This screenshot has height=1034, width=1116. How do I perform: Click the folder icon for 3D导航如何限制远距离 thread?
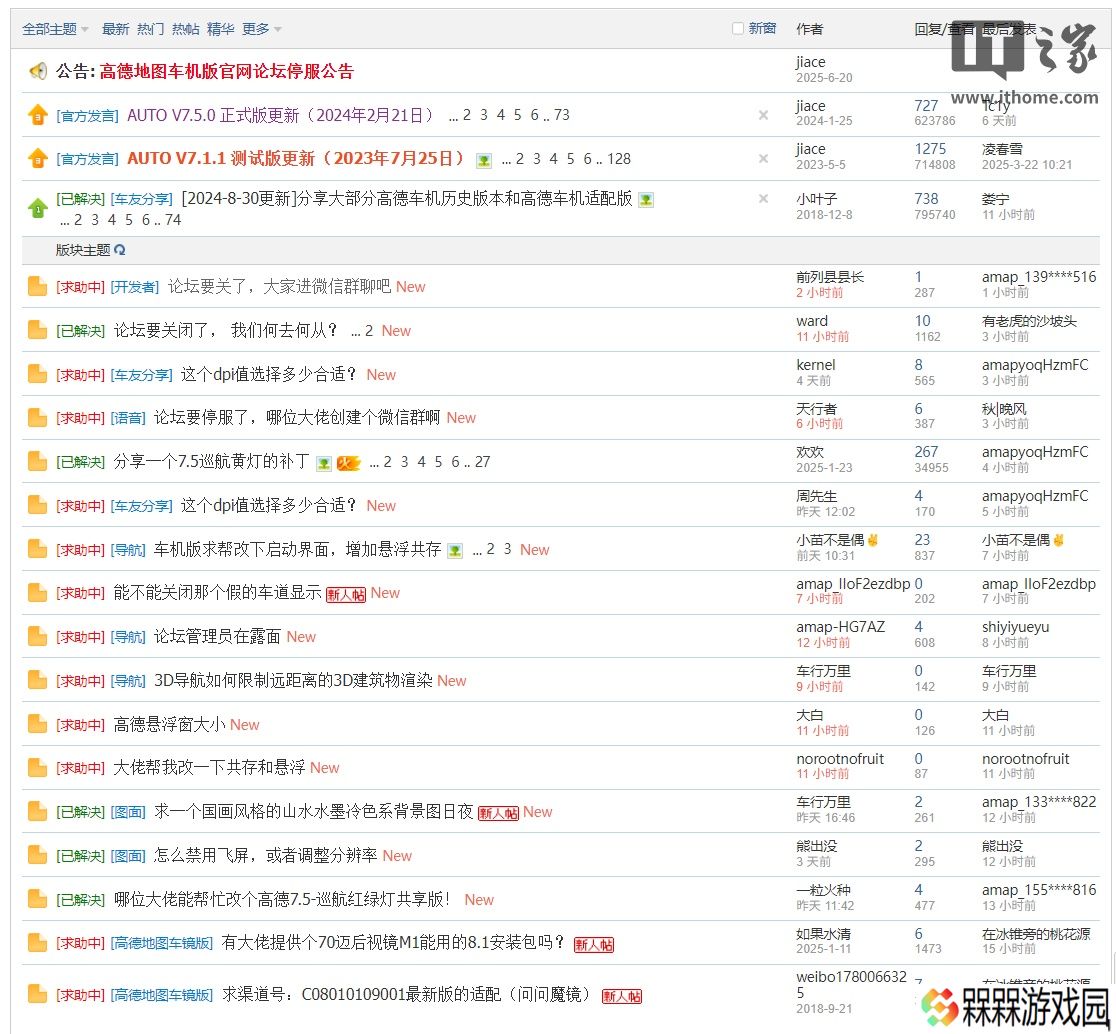(37, 680)
